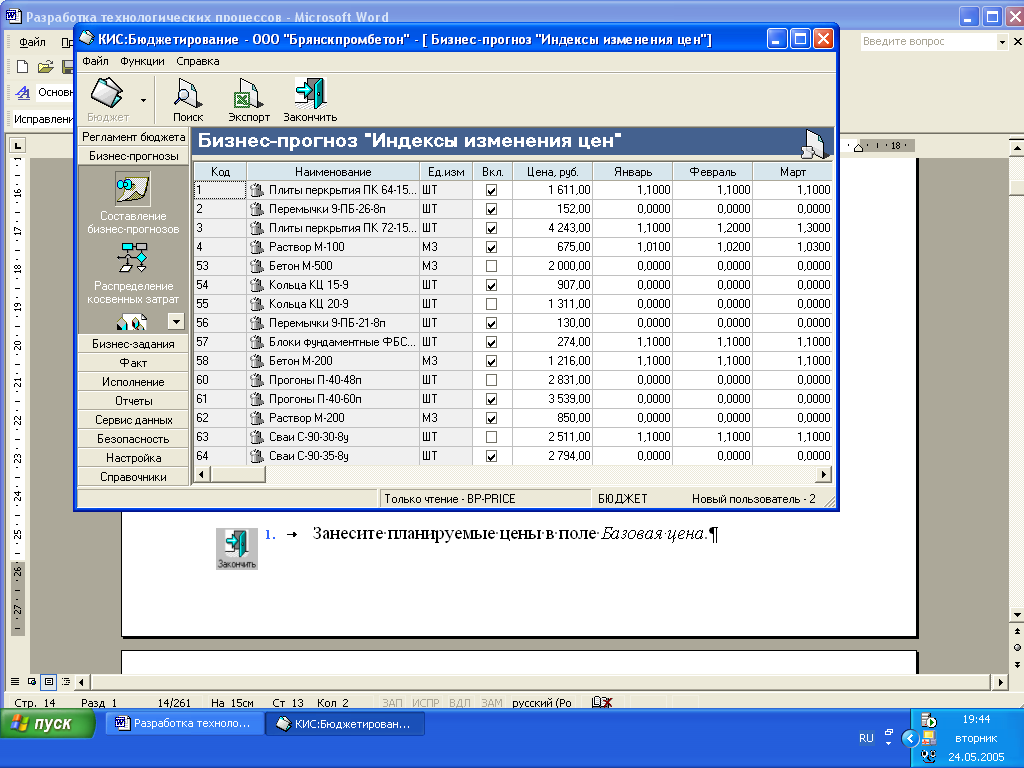Screen dimensions: 1024x768
Task: Click row icon beside Бетон М-200
Action: point(257,360)
